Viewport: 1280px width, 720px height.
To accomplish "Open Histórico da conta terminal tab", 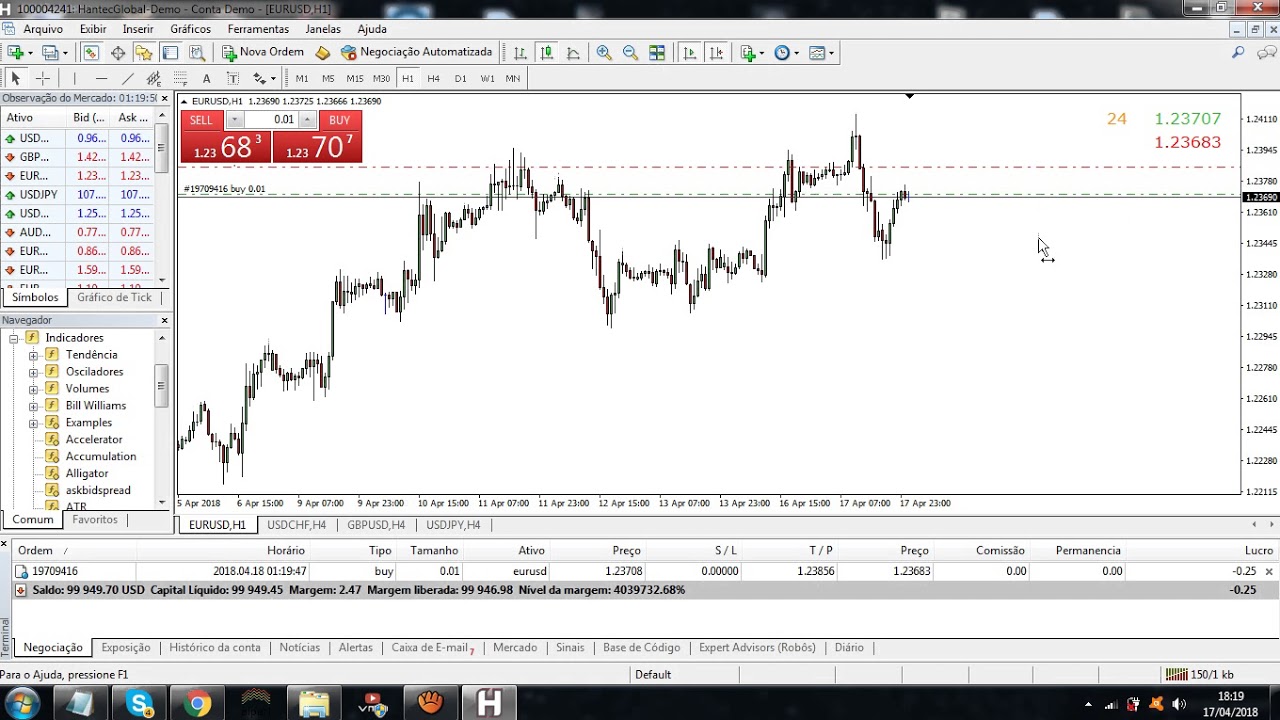I will coord(215,647).
